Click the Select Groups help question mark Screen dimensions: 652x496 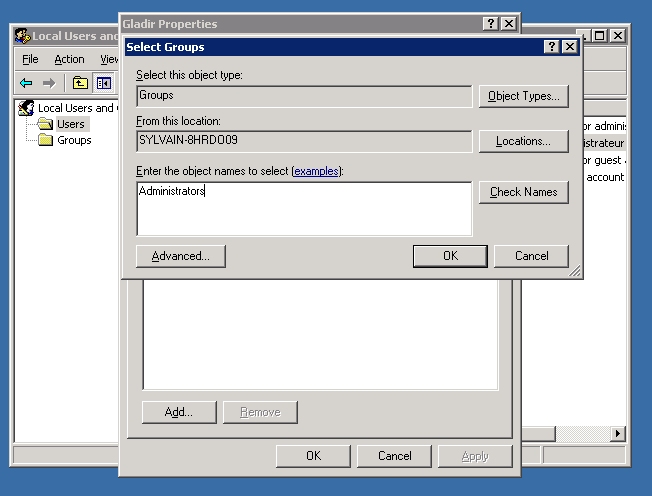point(551,47)
